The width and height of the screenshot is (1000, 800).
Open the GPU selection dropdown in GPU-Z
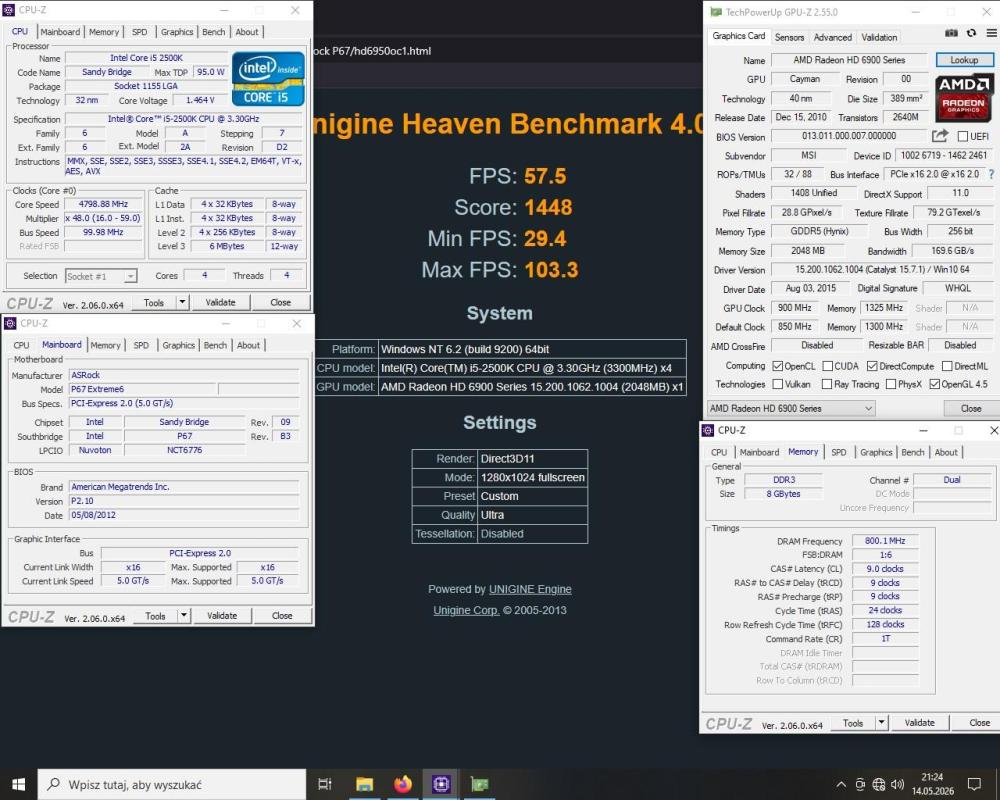coord(791,408)
